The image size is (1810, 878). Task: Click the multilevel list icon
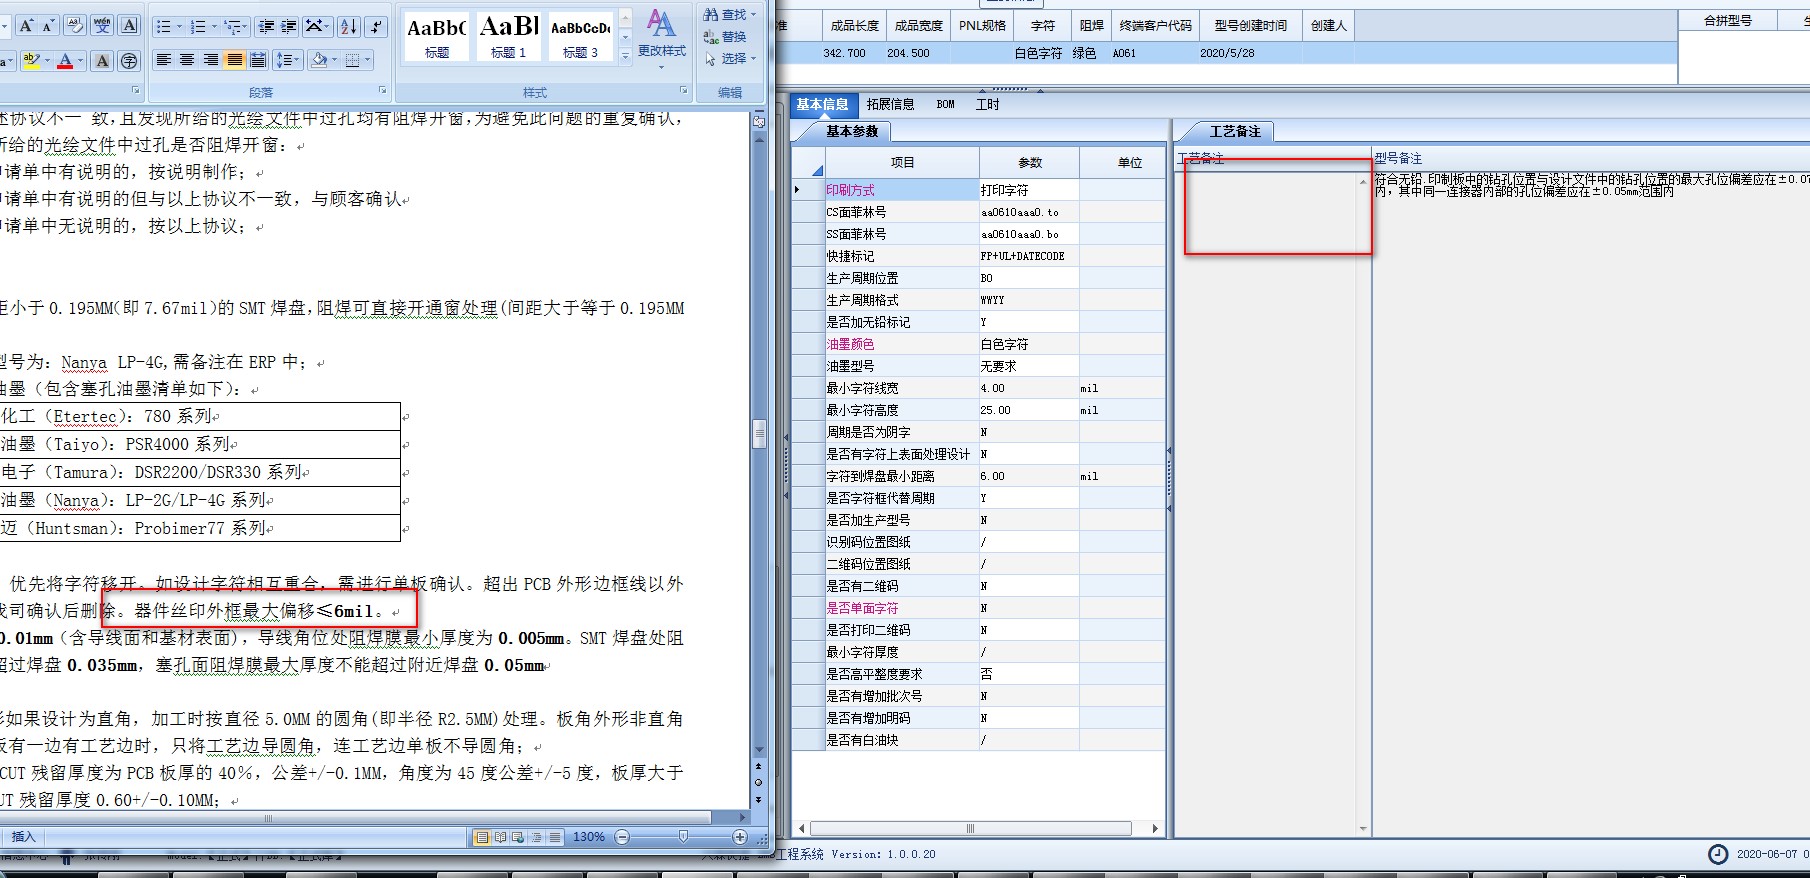[232, 27]
